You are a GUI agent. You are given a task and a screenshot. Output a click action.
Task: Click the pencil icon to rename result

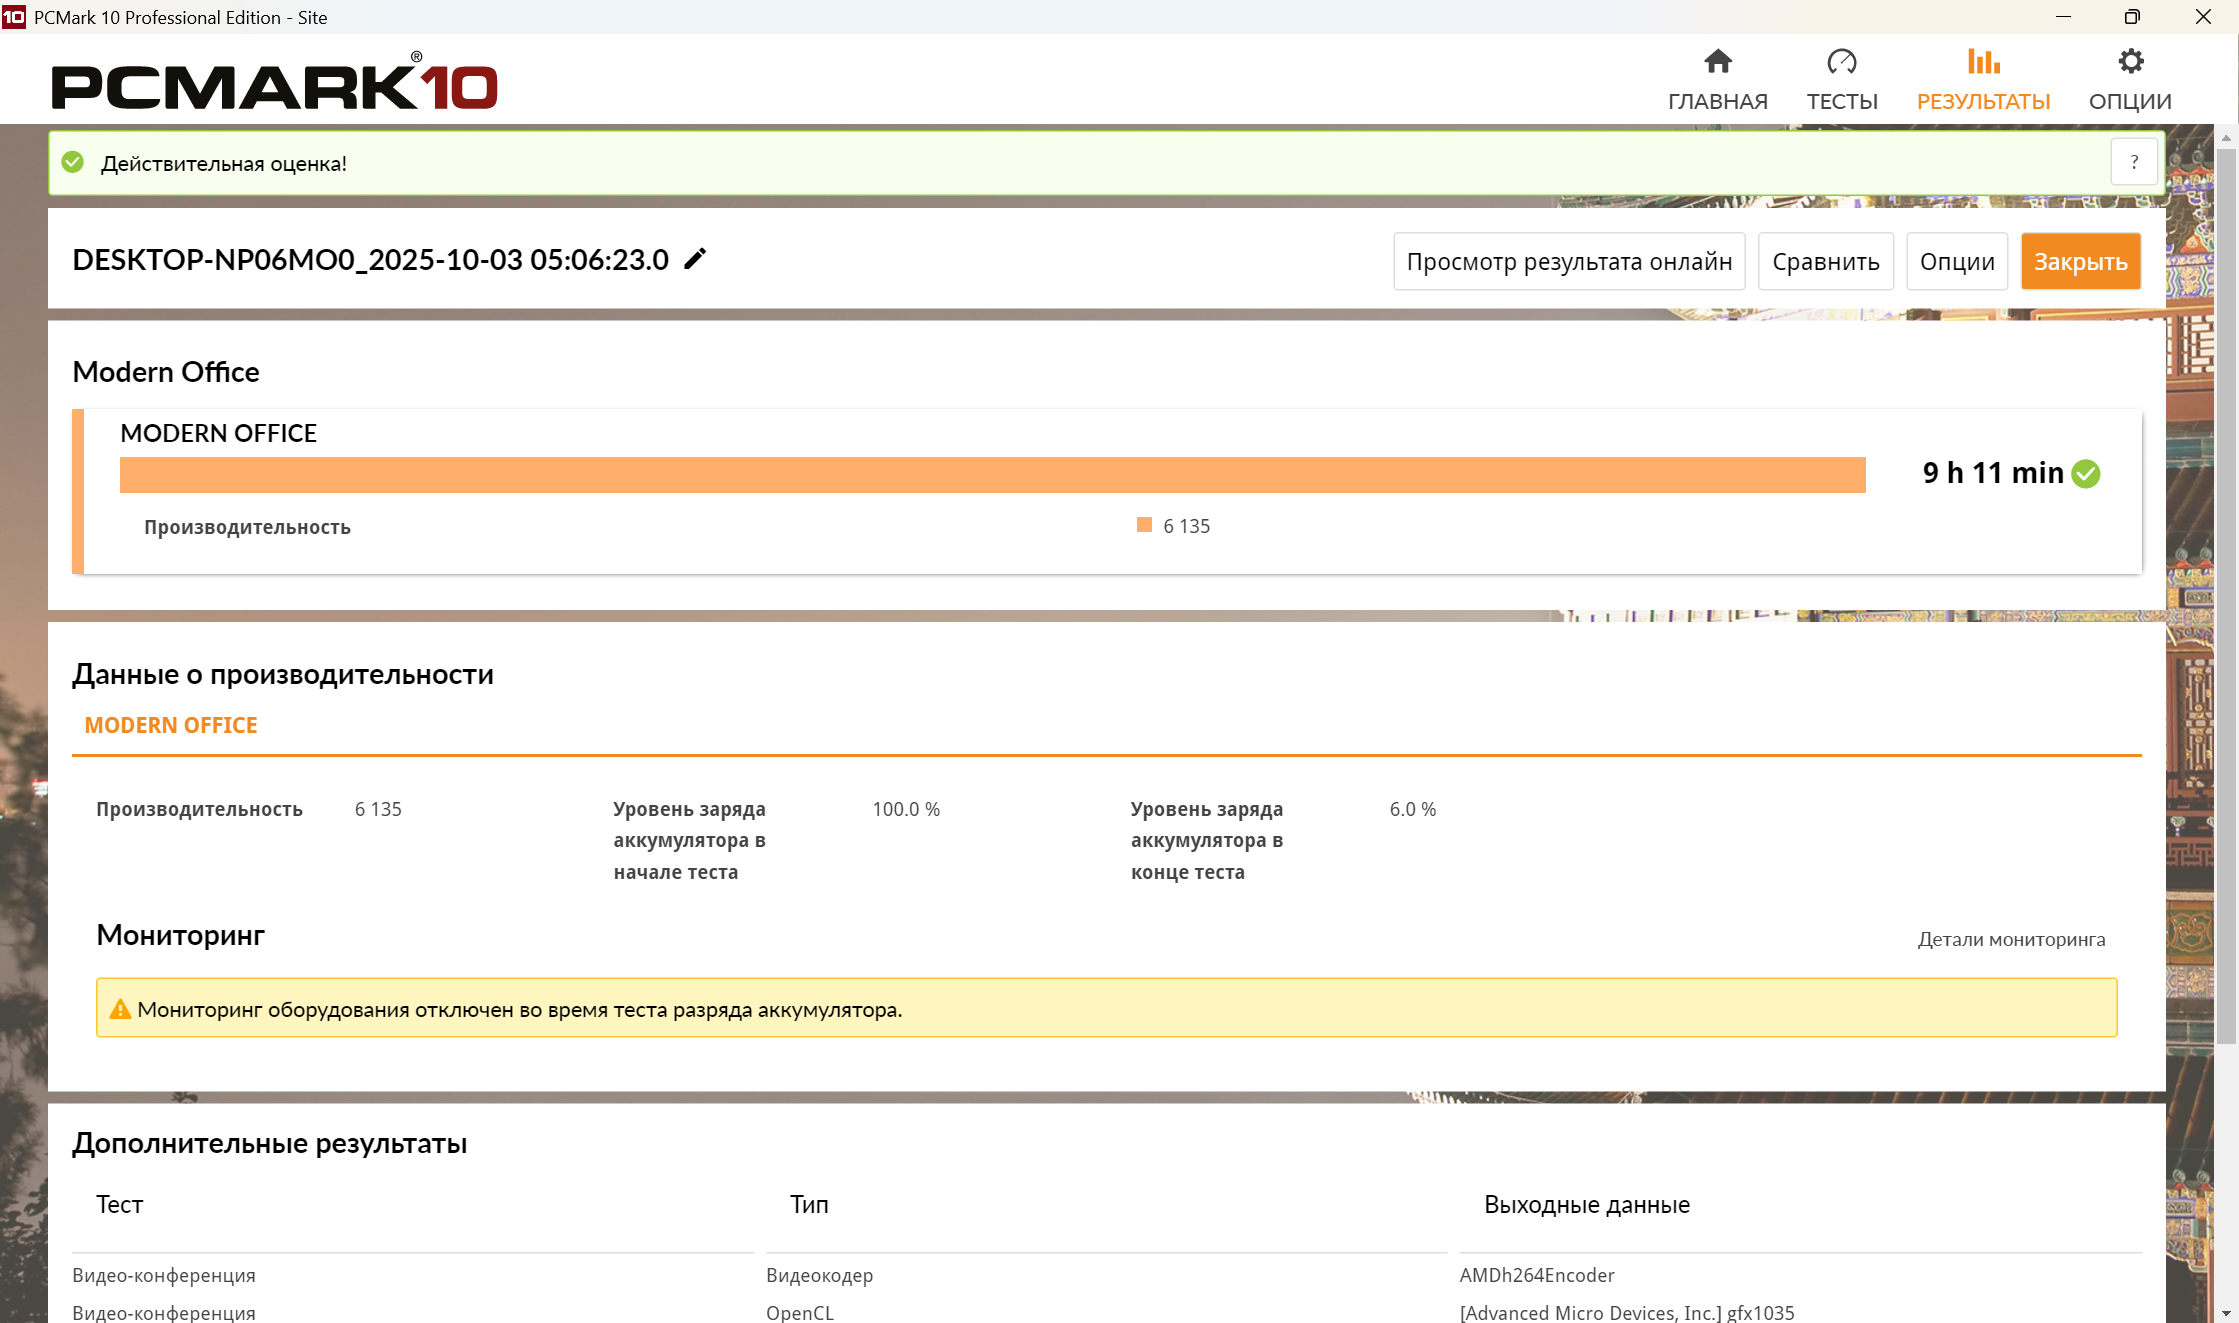click(695, 259)
